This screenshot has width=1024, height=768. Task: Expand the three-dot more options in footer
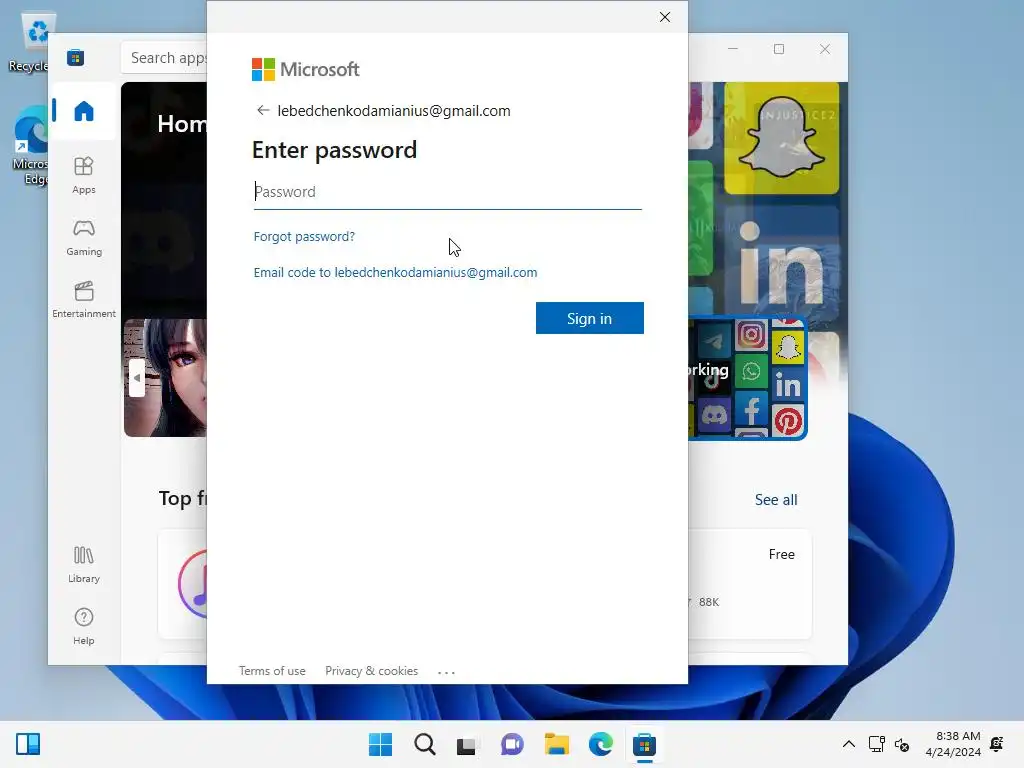(x=446, y=671)
